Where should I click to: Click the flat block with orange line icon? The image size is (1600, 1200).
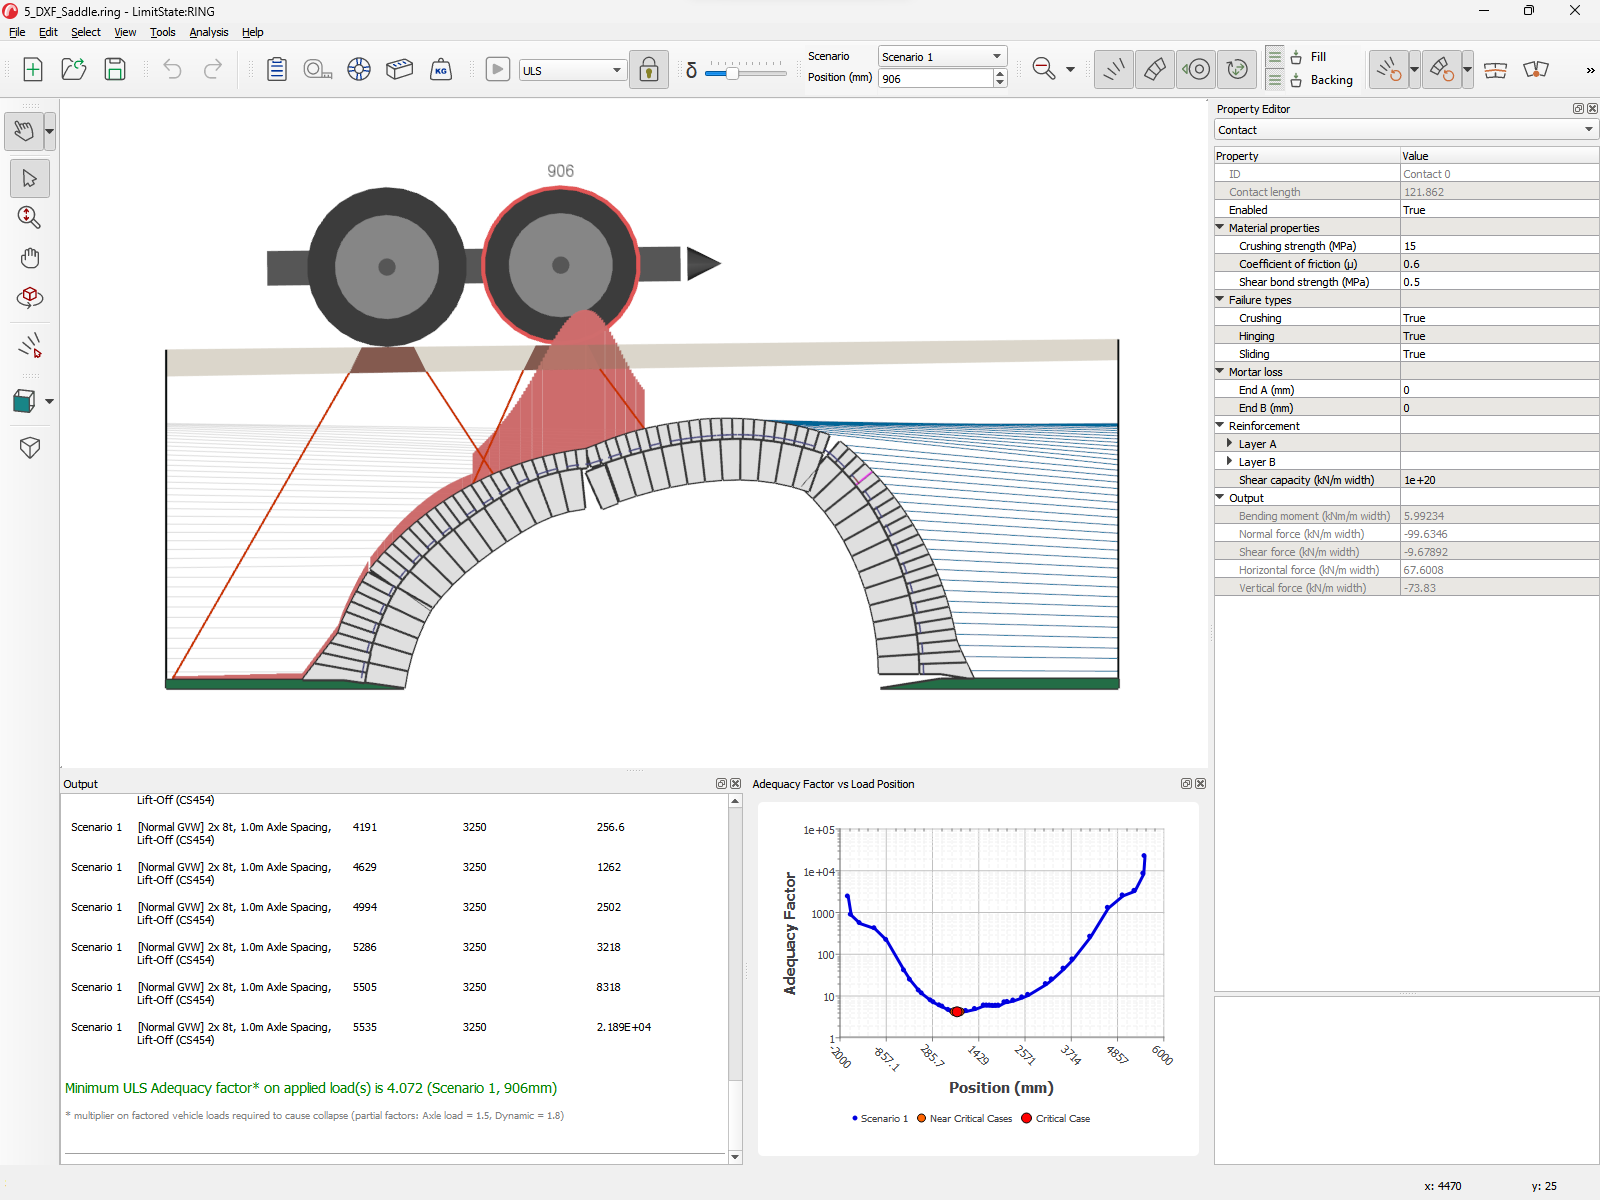(1495, 69)
